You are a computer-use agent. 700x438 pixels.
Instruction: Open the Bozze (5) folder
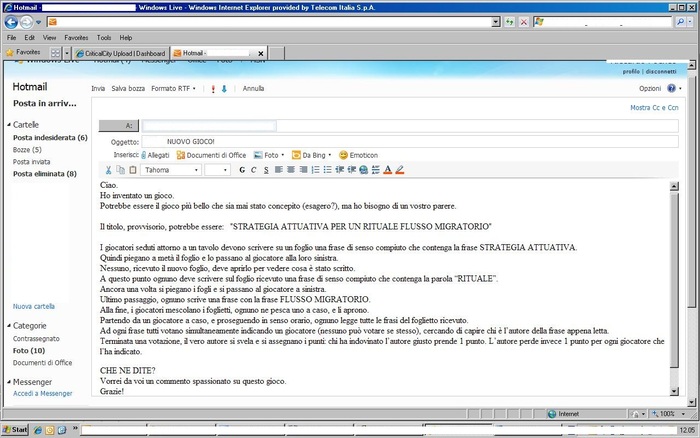point(27,150)
